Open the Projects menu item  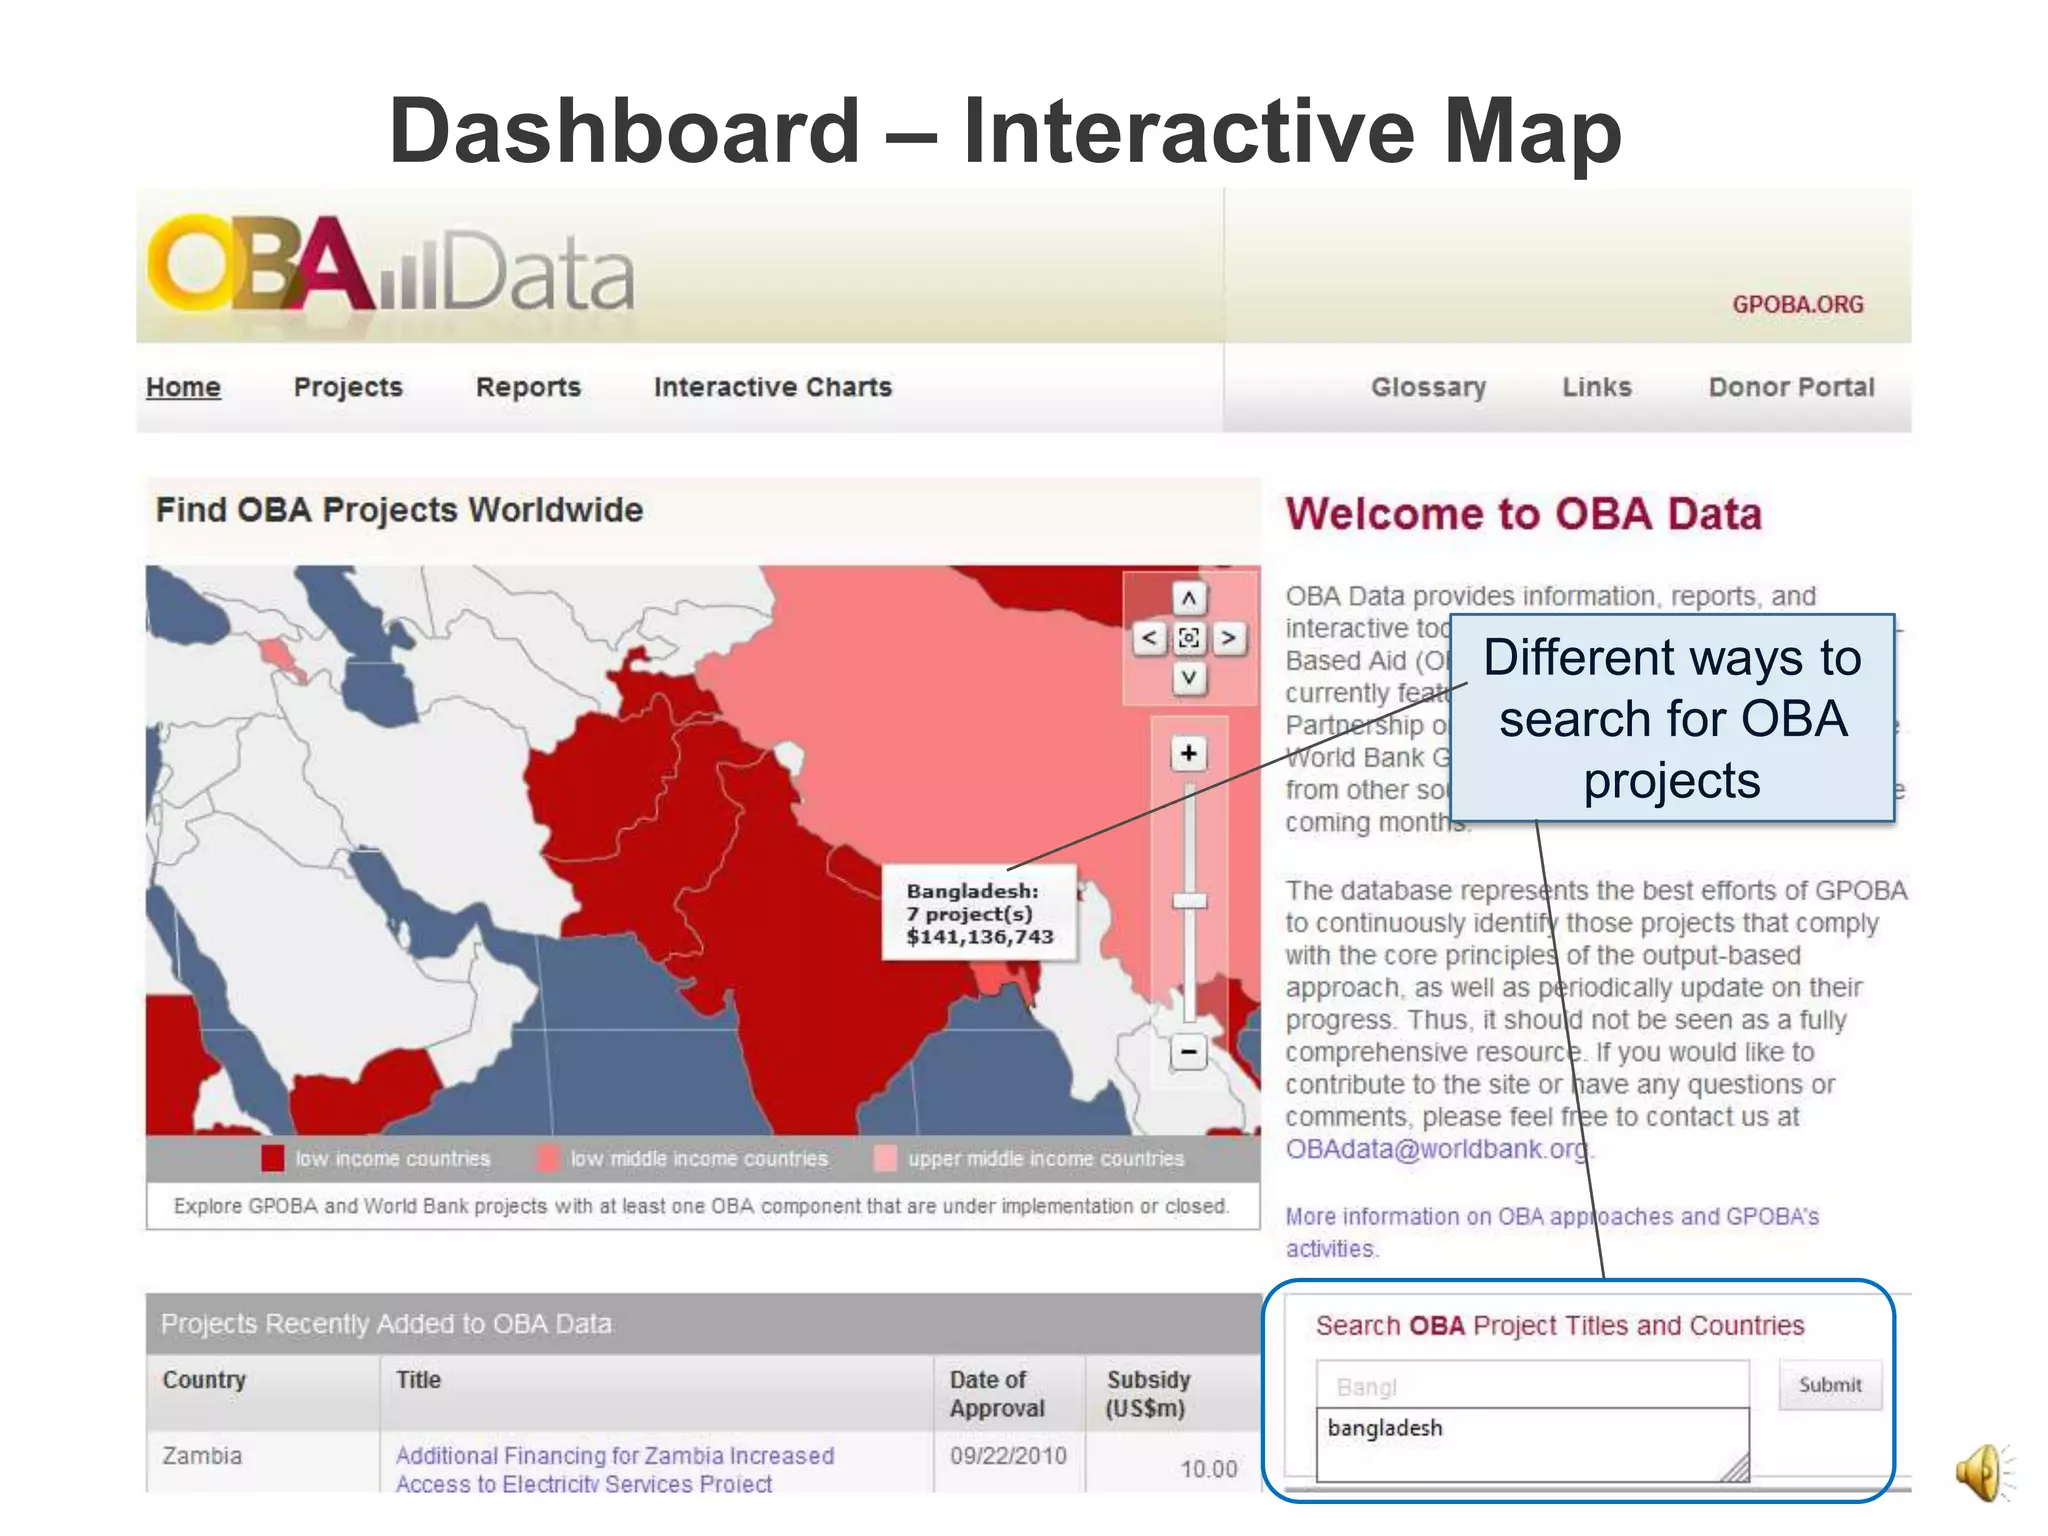[x=348, y=387]
